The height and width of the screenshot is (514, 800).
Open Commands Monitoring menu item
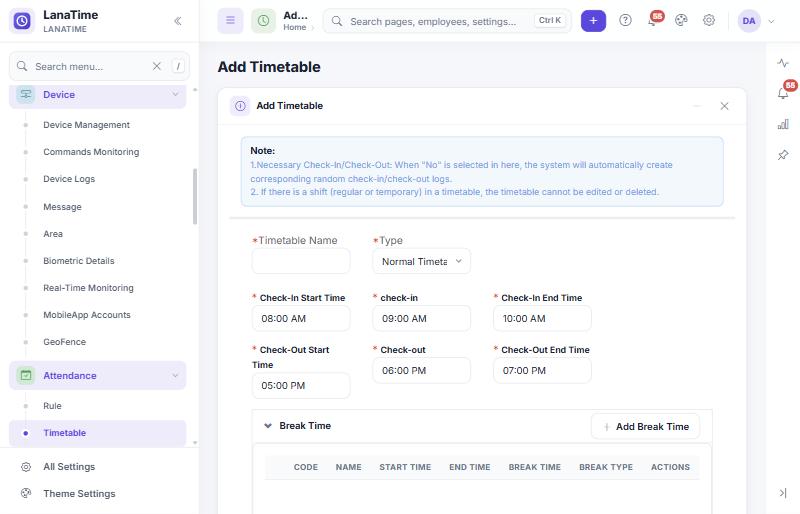[91, 152]
